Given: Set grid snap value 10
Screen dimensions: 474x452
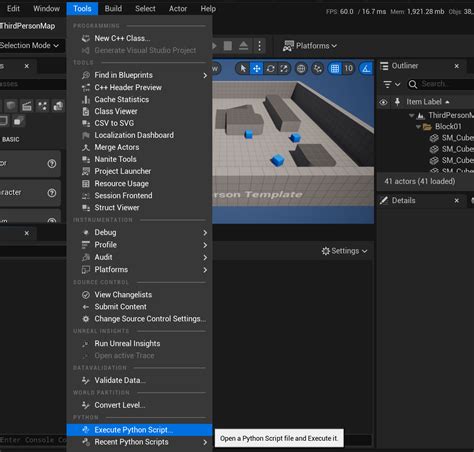Looking at the screenshot, I should [x=348, y=69].
